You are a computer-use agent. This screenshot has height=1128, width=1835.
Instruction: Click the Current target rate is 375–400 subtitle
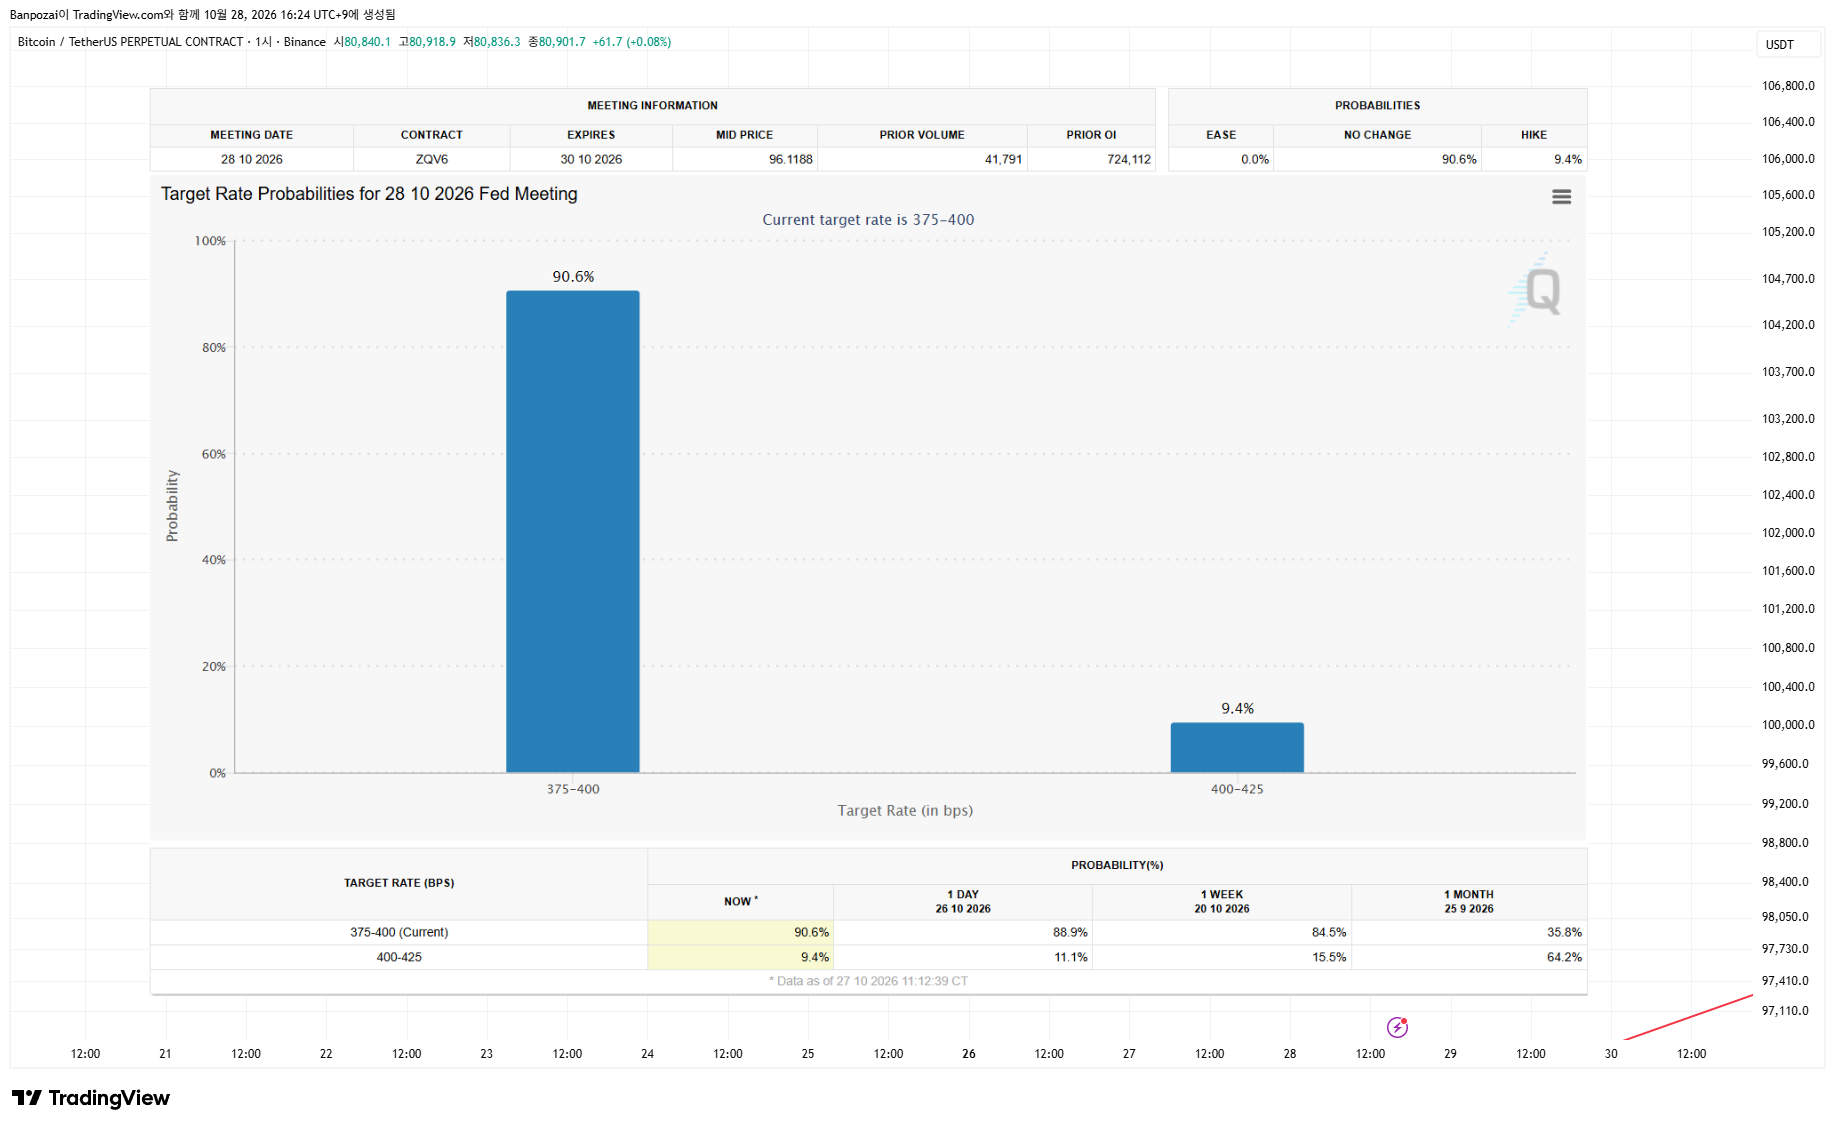[868, 220]
